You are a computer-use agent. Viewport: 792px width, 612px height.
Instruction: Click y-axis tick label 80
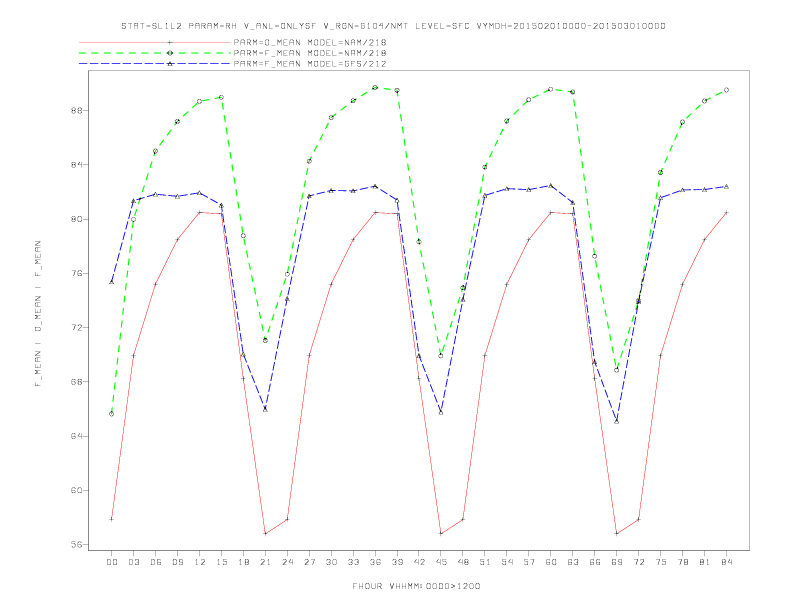[76, 219]
